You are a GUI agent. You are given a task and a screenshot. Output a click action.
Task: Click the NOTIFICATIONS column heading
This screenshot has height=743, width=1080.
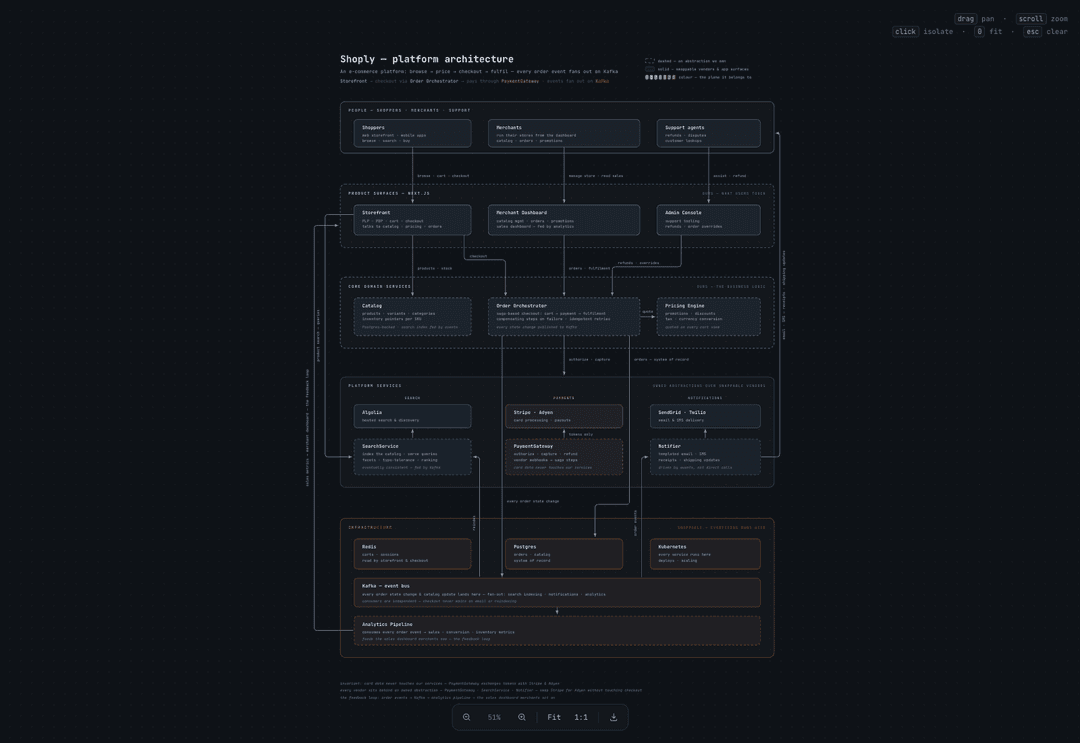coord(705,398)
